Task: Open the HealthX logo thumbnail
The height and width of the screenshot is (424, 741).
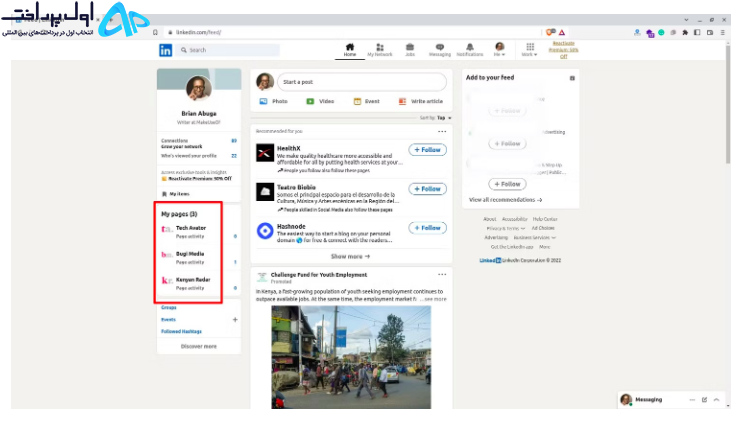Action: point(265,153)
